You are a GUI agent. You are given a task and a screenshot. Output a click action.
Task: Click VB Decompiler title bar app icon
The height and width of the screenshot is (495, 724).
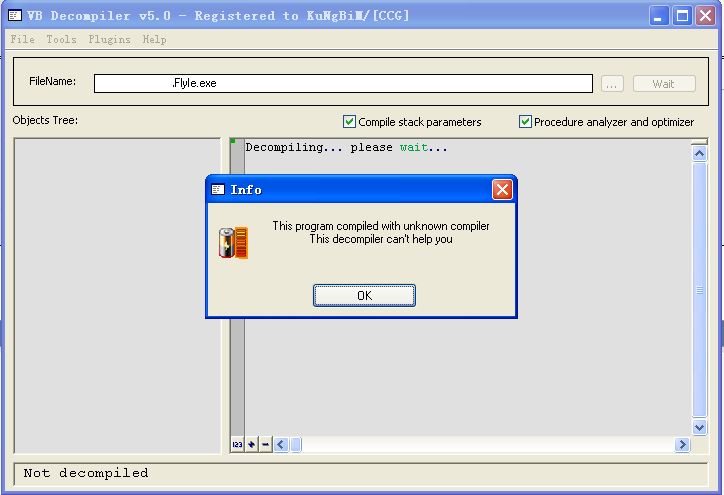pos(15,16)
